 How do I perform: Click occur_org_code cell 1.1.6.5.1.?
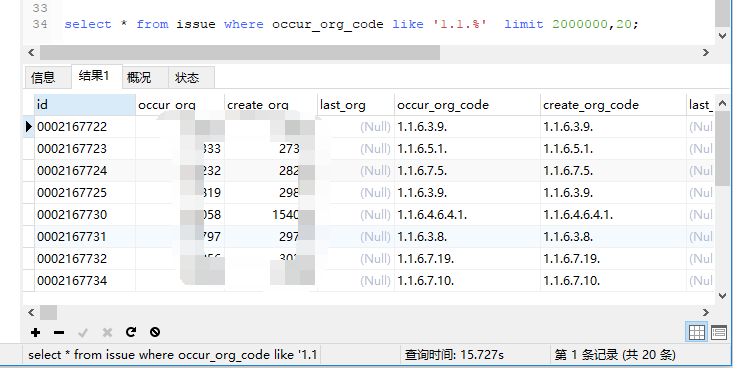[x=467, y=149]
